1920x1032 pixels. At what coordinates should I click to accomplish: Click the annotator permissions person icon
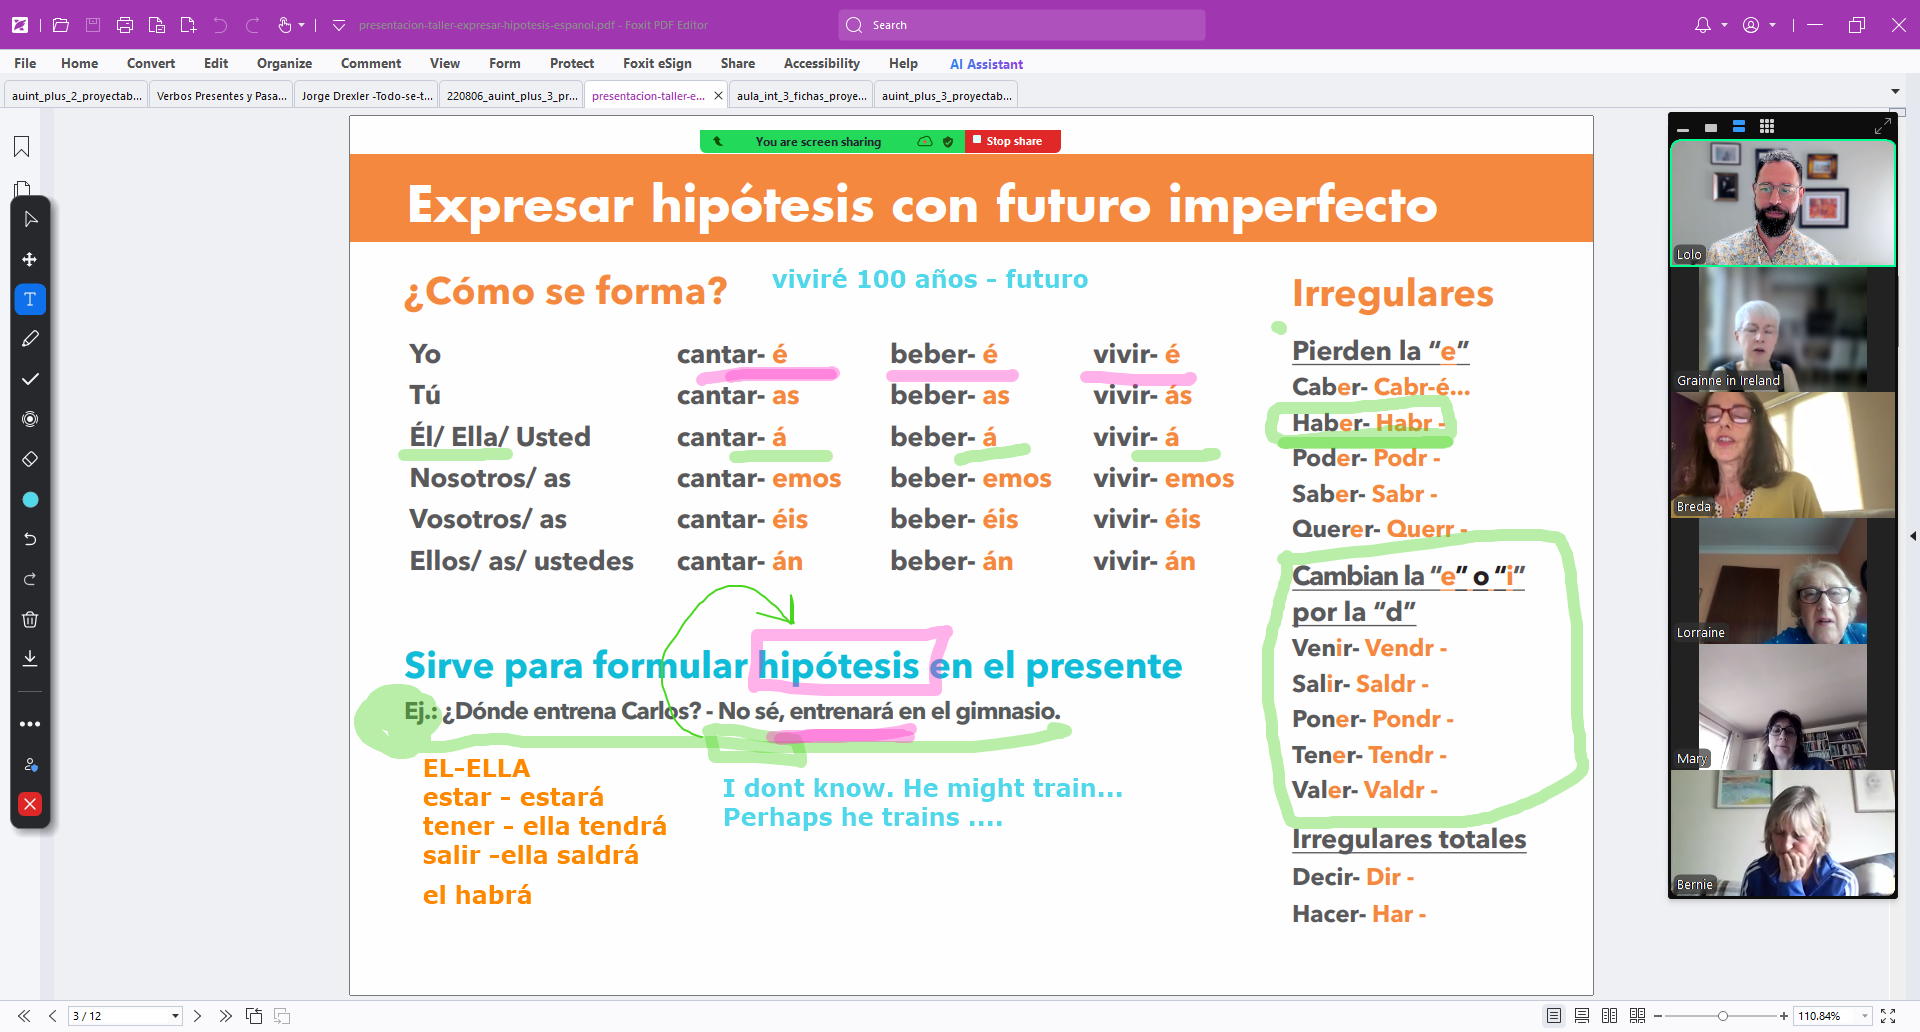(30, 764)
